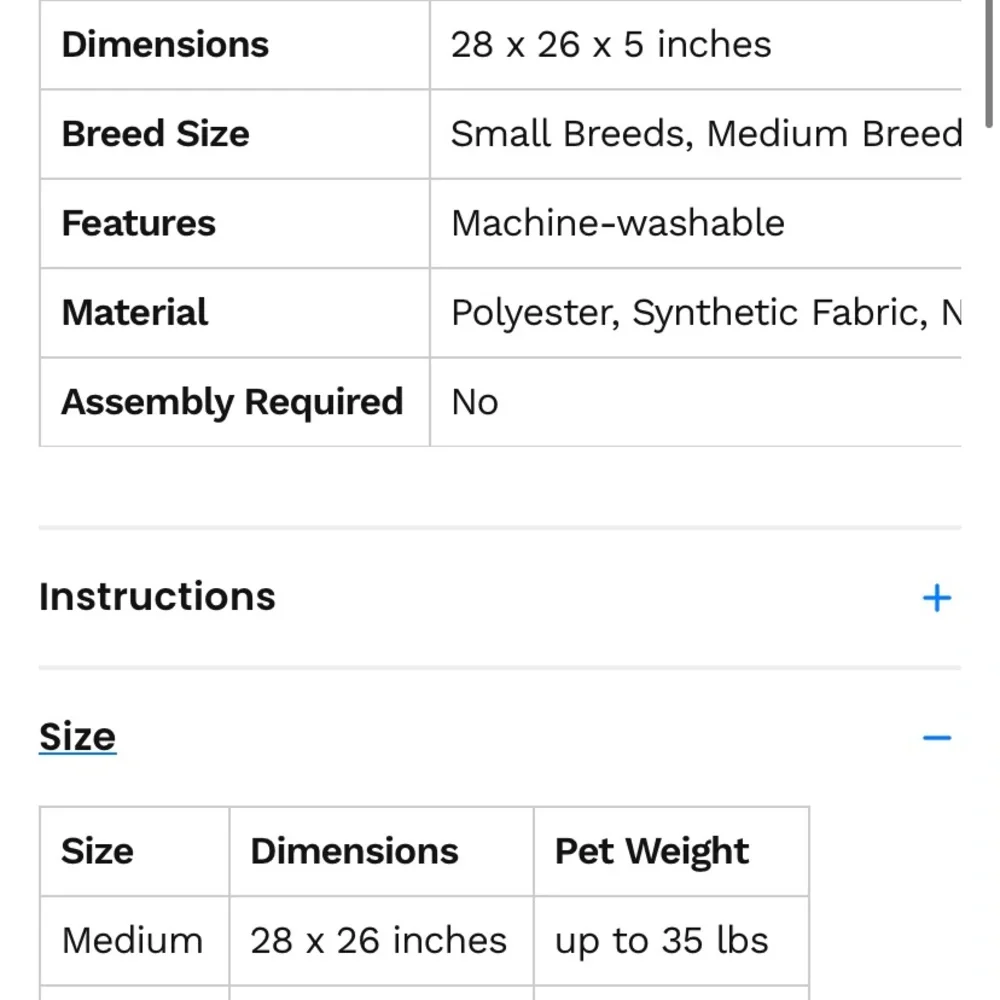
Task: Click the Size column header in size table
Action: tap(97, 851)
